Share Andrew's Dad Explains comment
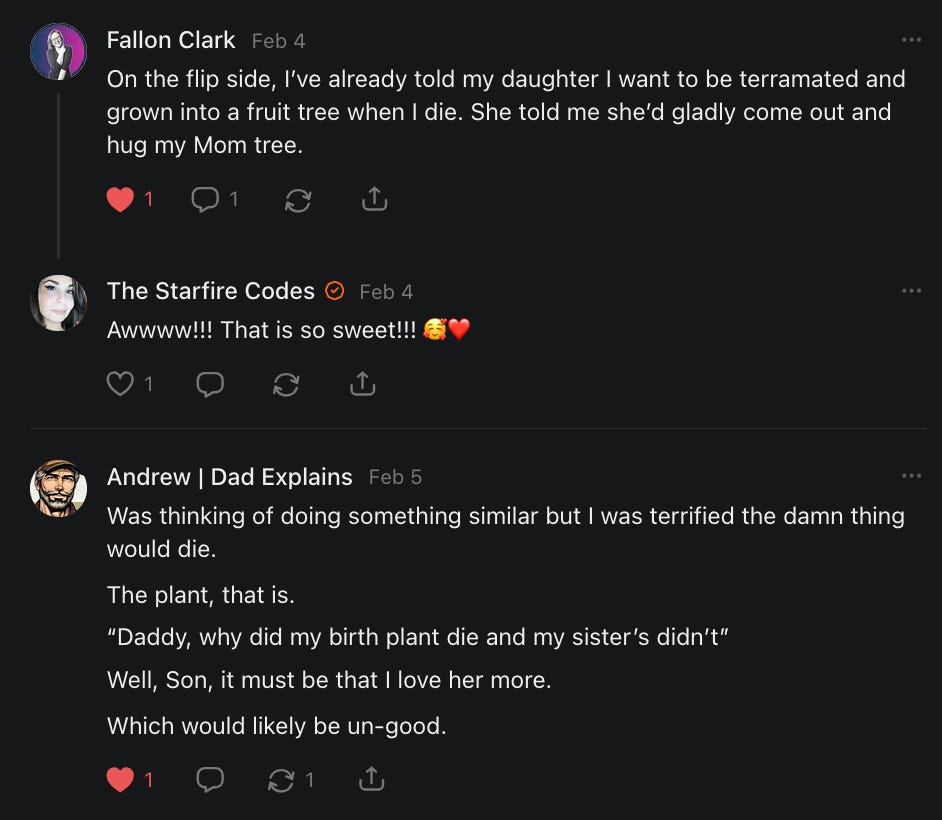942x820 pixels. (x=371, y=779)
